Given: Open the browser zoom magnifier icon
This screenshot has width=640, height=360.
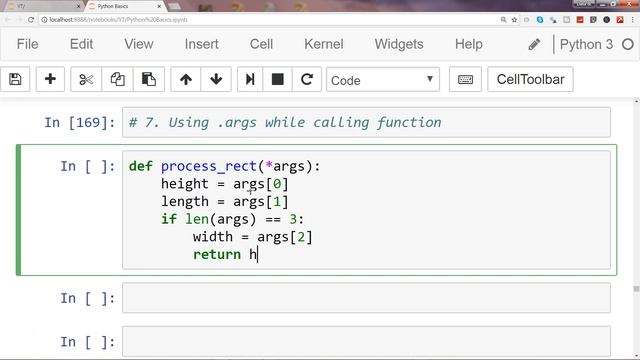Looking at the screenshot, I should coord(504,20).
